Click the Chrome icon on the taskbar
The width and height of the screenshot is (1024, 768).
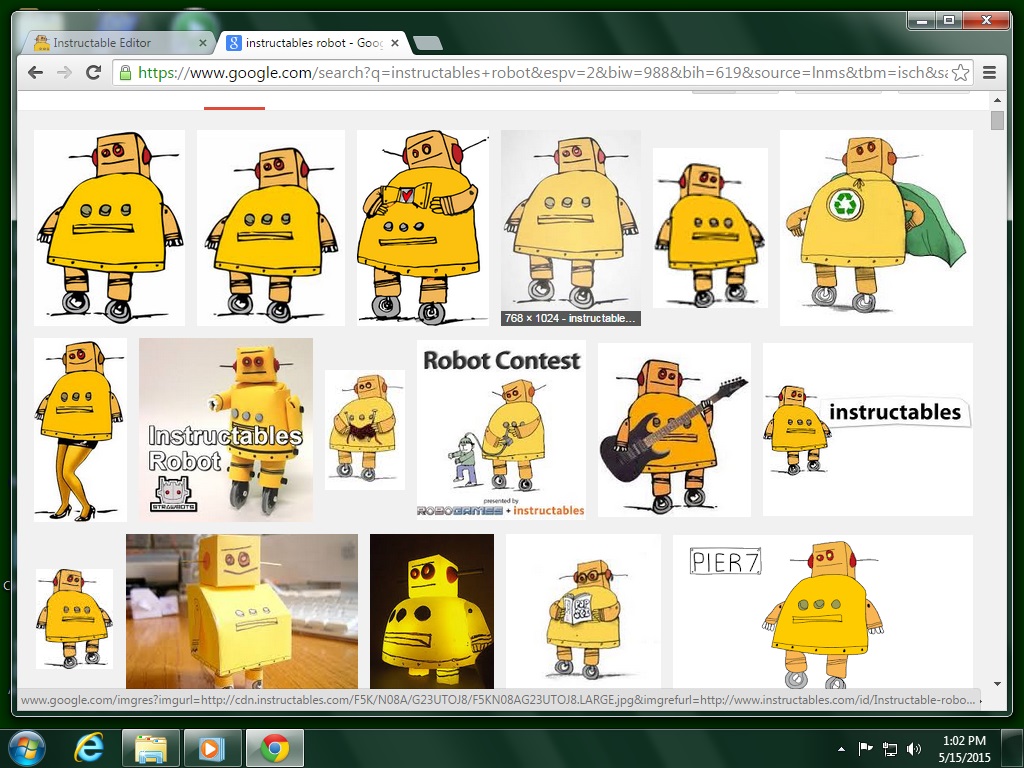click(274, 747)
